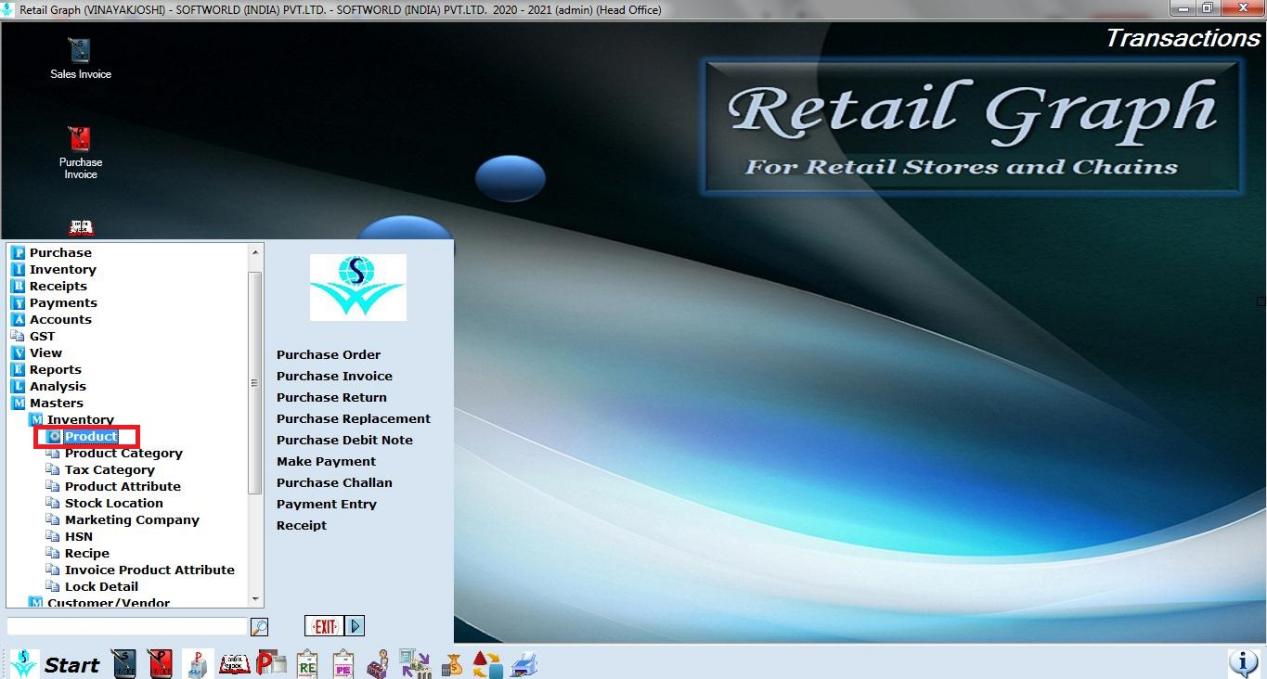Open the Product Attribute tree item
The height and width of the screenshot is (679, 1267).
point(122,487)
